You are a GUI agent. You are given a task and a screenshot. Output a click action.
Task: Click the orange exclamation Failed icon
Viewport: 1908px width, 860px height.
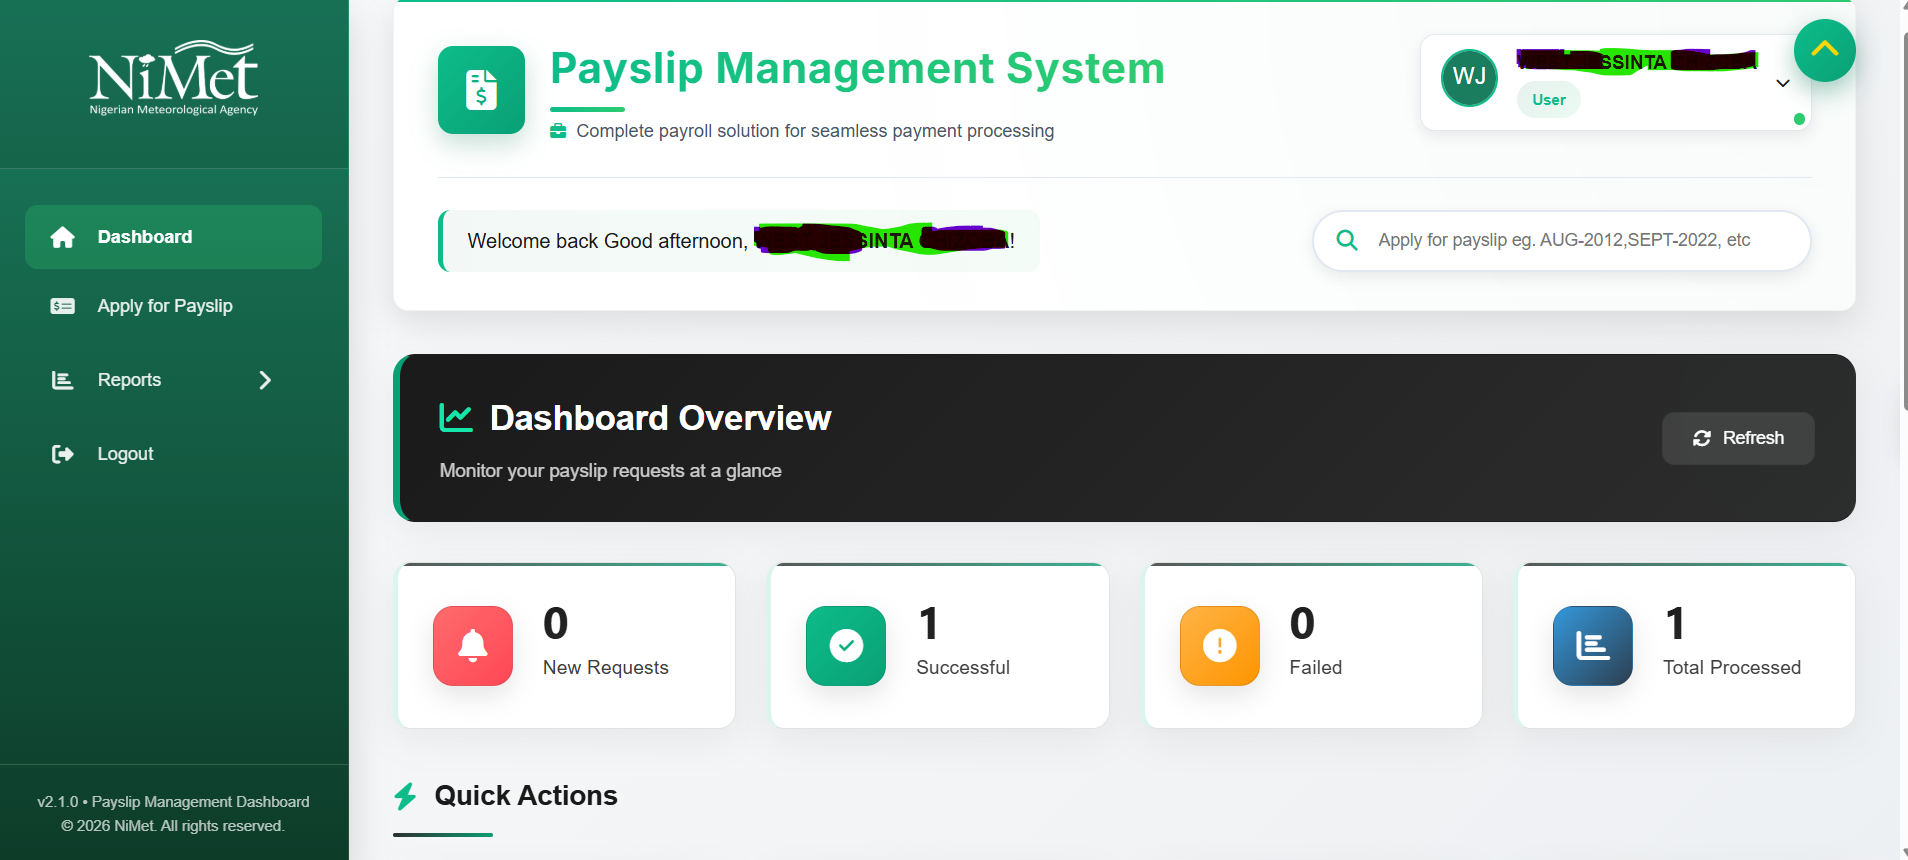[x=1219, y=646]
